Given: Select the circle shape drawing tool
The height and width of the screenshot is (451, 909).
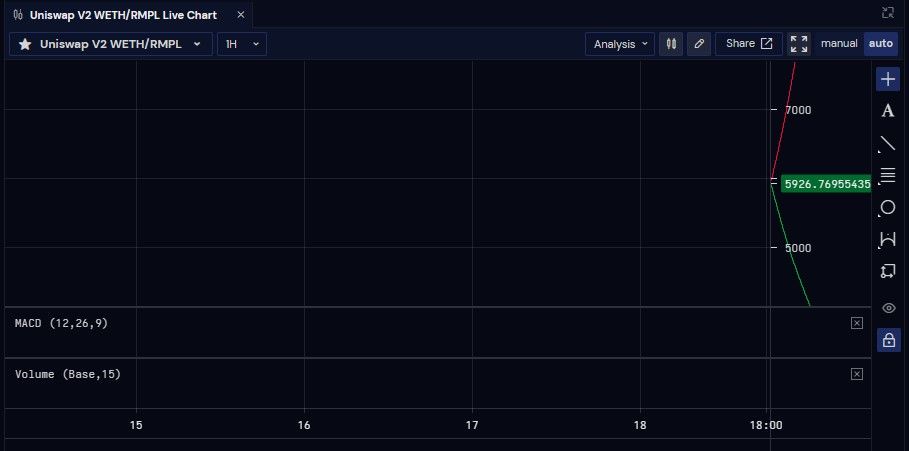Looking at the screenshot, I should pyautogui.click(x=888, y=208).
